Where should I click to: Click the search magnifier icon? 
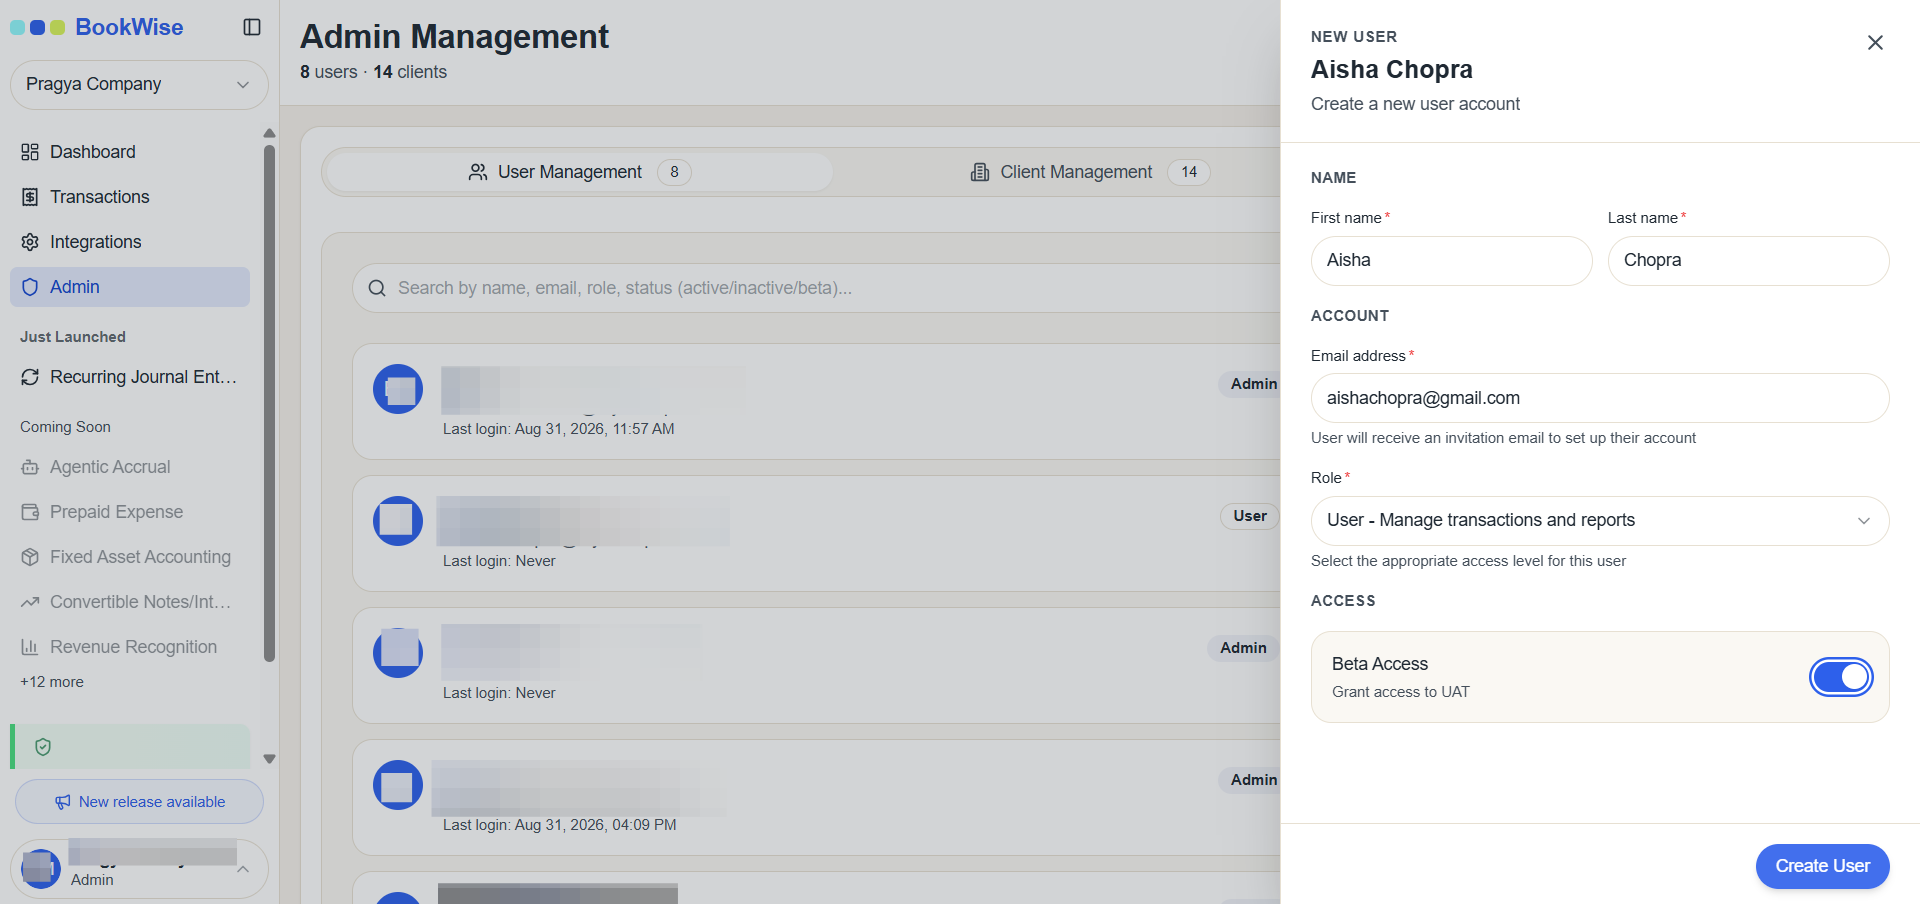click(x=377, y=288)
